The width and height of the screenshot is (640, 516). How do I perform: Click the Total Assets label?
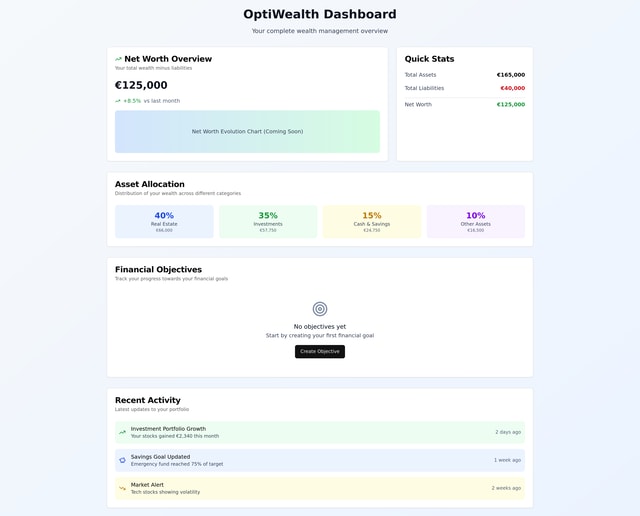pos(420,75)
